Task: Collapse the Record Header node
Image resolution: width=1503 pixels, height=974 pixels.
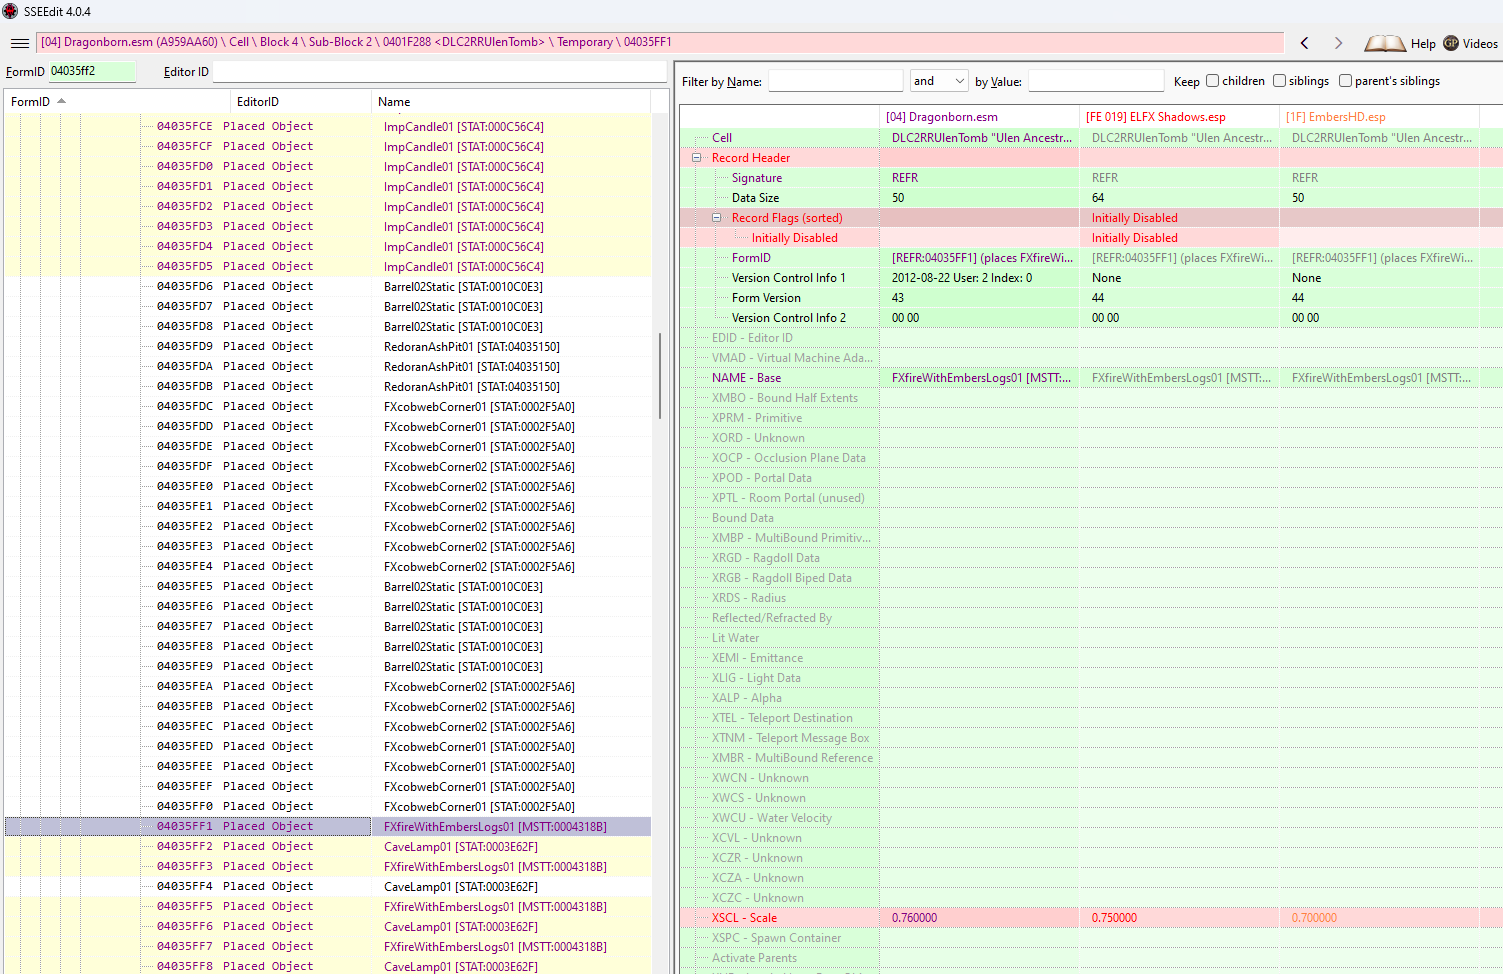Action: click(697, 158)
